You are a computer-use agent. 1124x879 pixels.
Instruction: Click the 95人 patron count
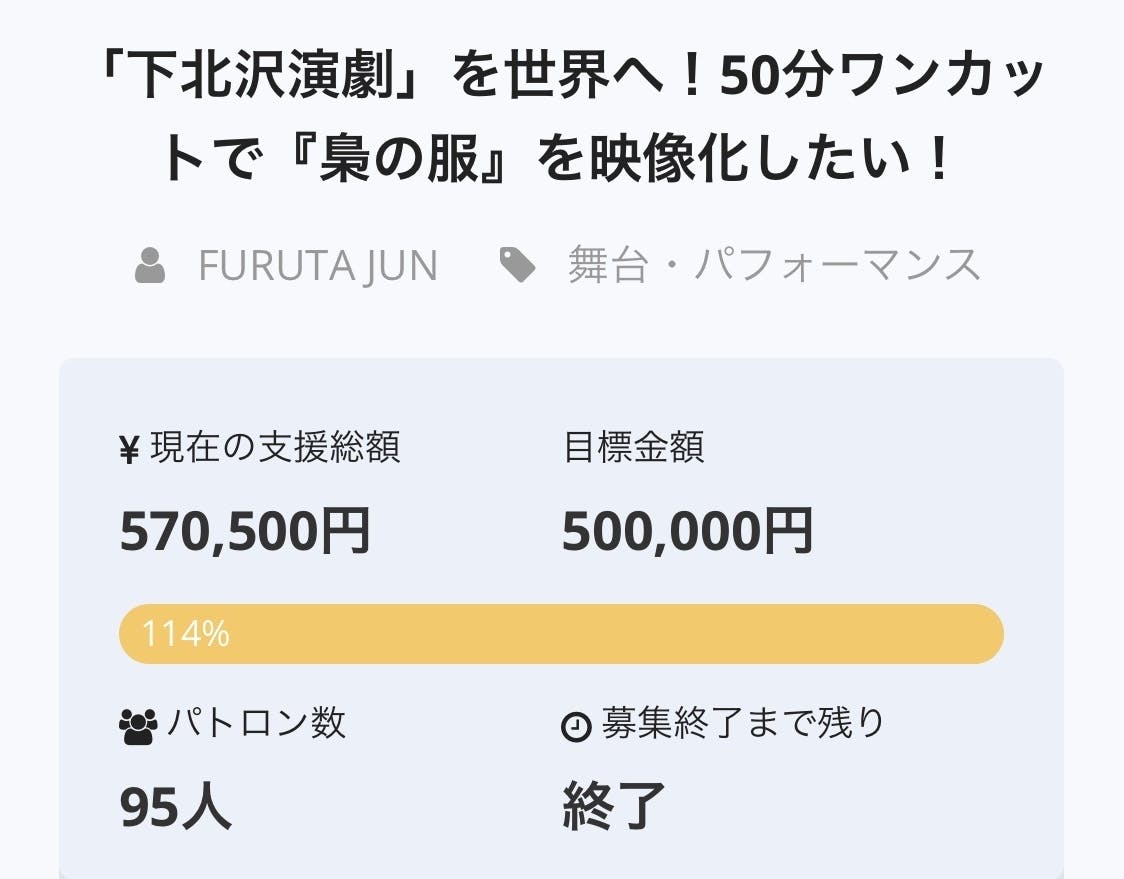(176, 806)
